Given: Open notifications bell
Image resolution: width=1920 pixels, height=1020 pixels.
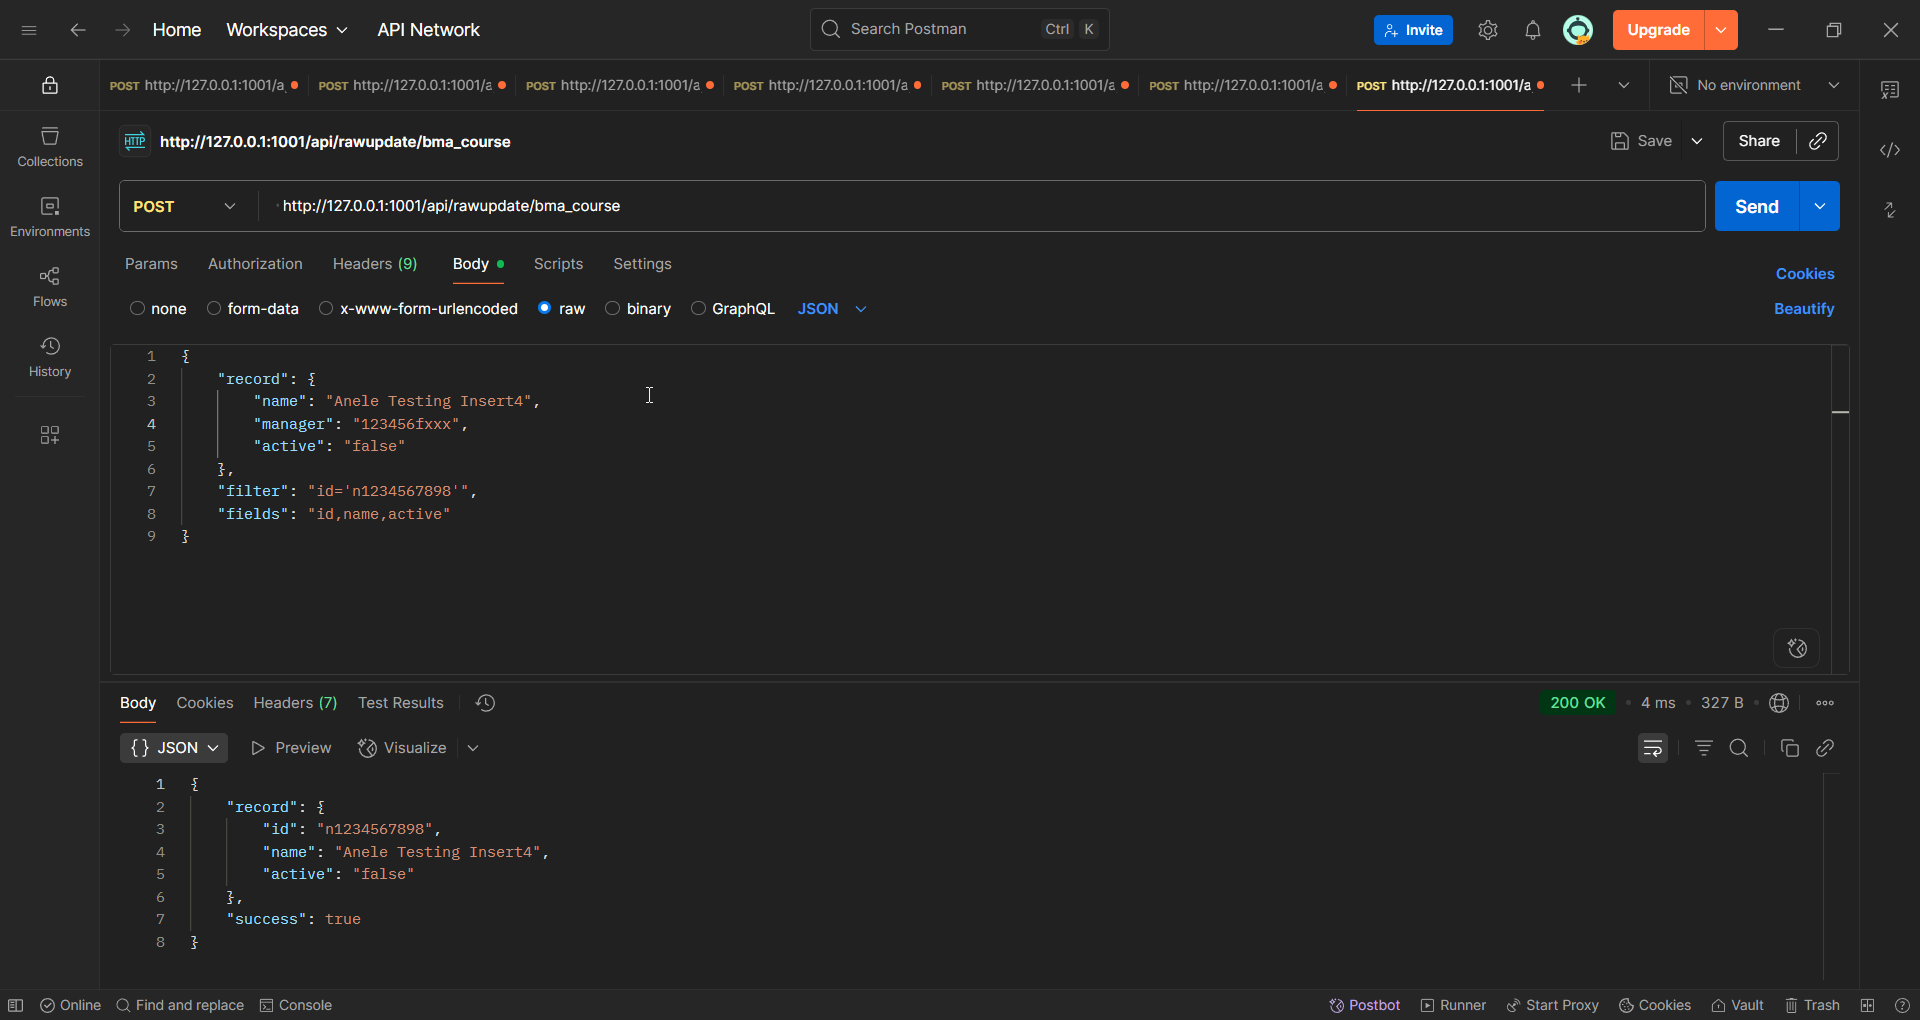Looking at the screenshot, I should [1533, 30].
